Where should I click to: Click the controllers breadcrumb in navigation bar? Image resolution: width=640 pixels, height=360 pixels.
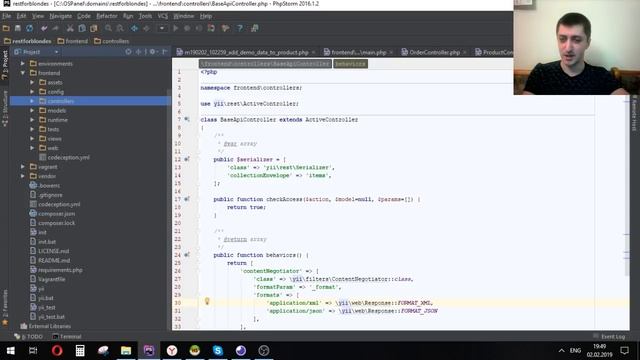(x=111, y=41)
